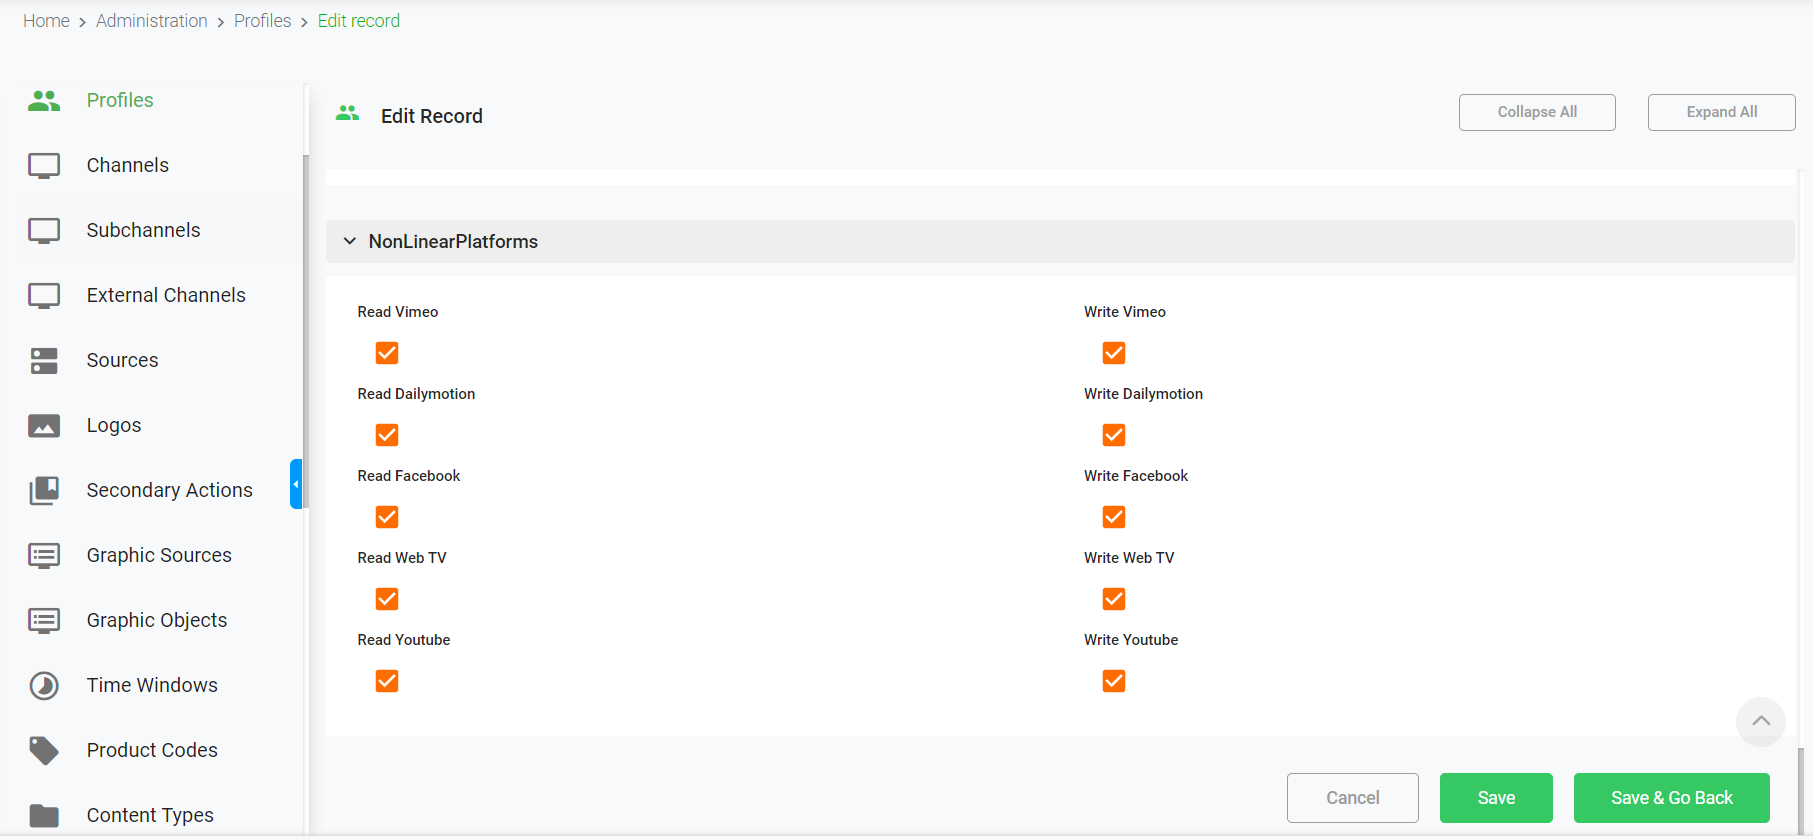Open Product Codes menu item
Screen dimensions: 1813x840
pos(152,750)
